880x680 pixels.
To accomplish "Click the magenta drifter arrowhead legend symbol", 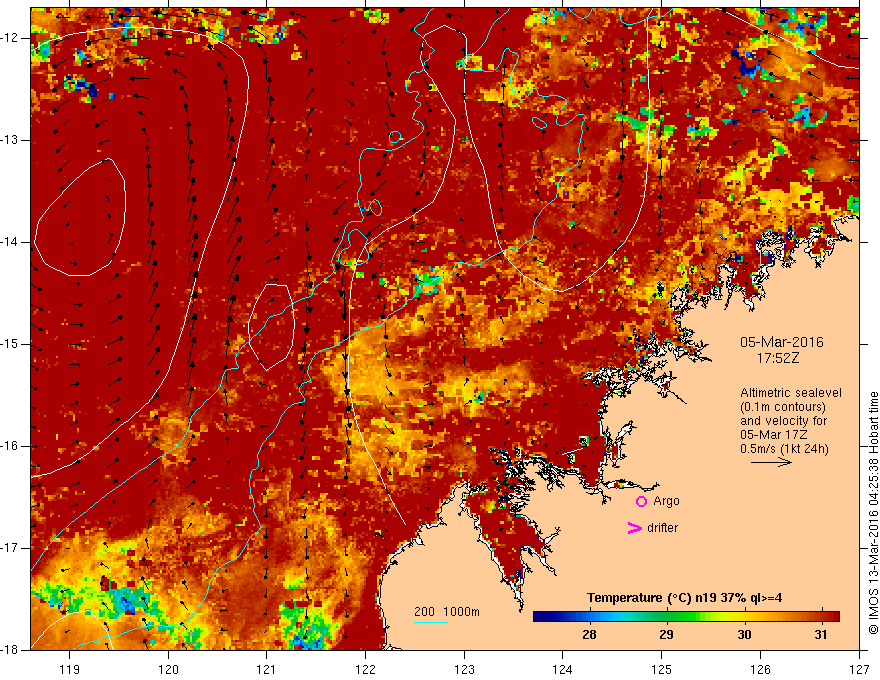I will tap(634, 528).
